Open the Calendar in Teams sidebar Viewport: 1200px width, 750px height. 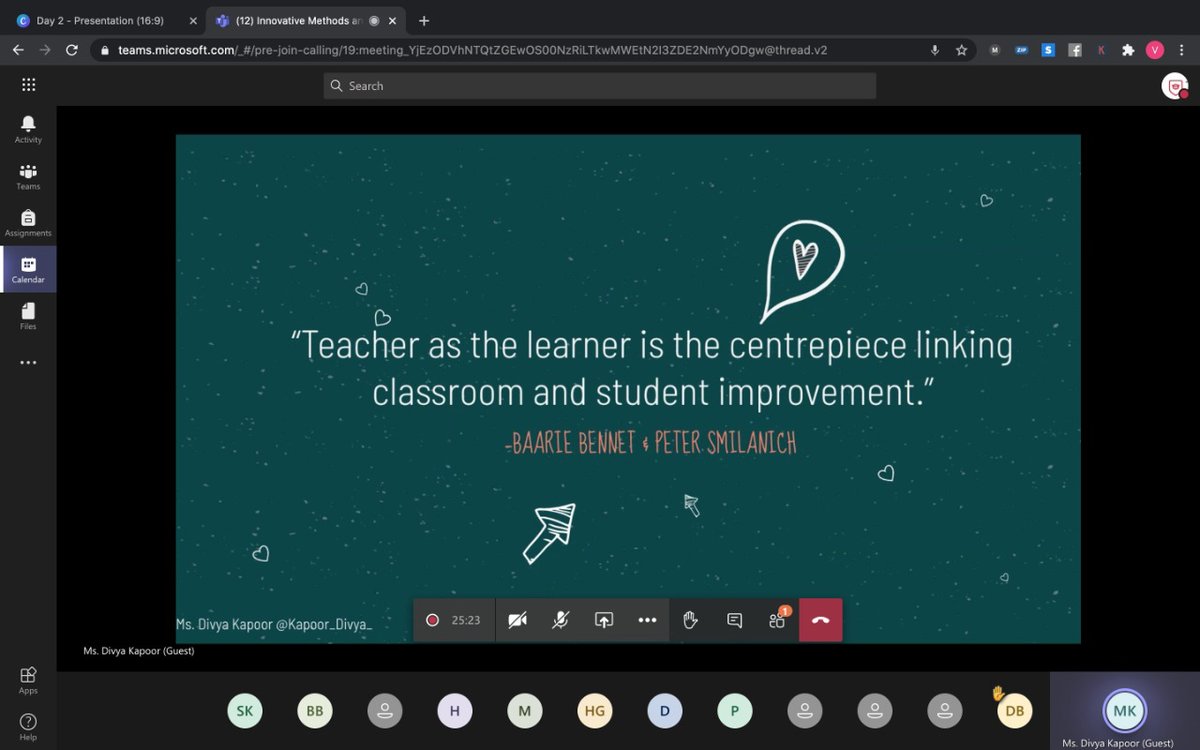(28, 269)
